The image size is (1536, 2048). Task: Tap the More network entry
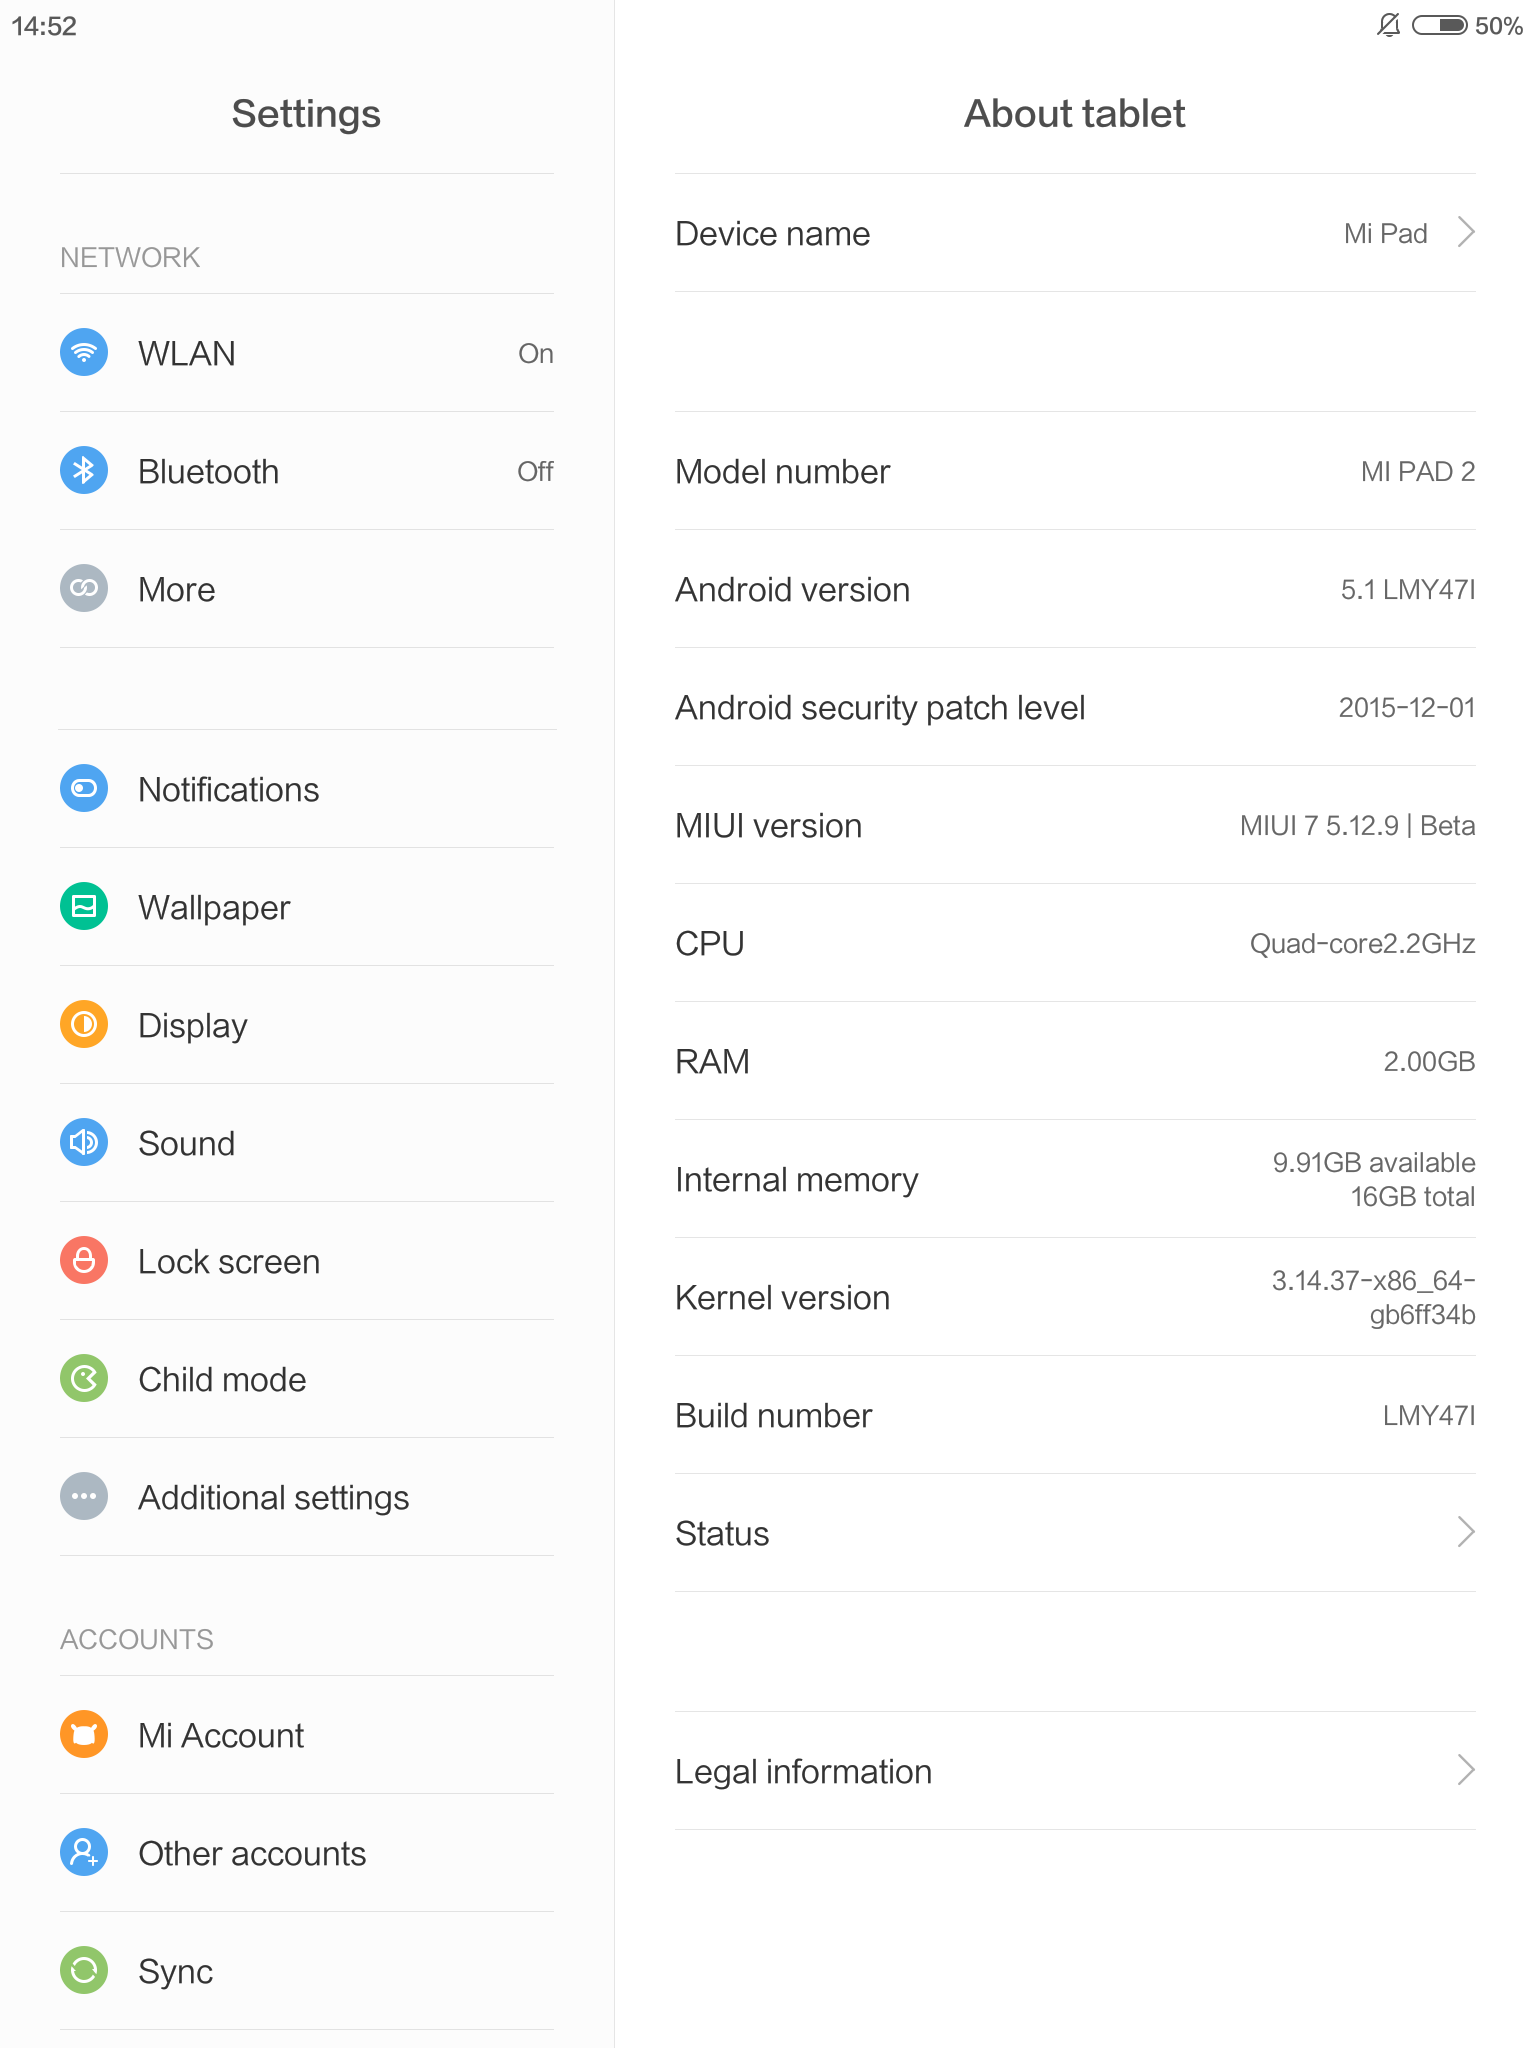point(307,589)
